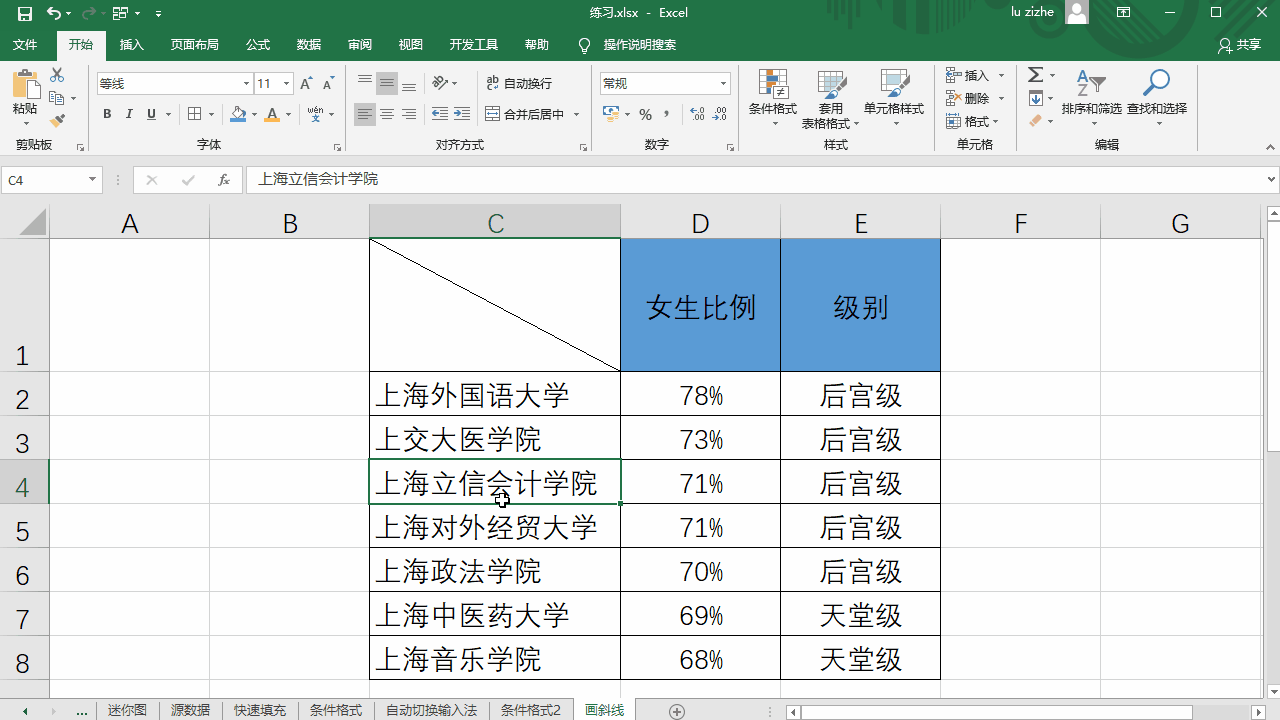
Task: Select cell 上海外国语大学
Action: click(x=495, y=394)
